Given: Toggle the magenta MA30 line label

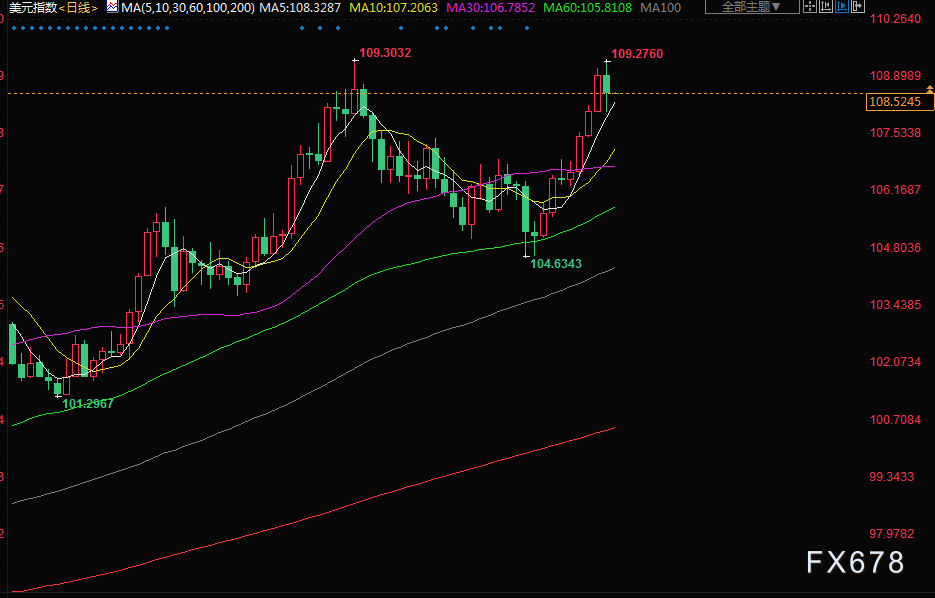Looking at the screenshot, I should (x=490, y=7).
